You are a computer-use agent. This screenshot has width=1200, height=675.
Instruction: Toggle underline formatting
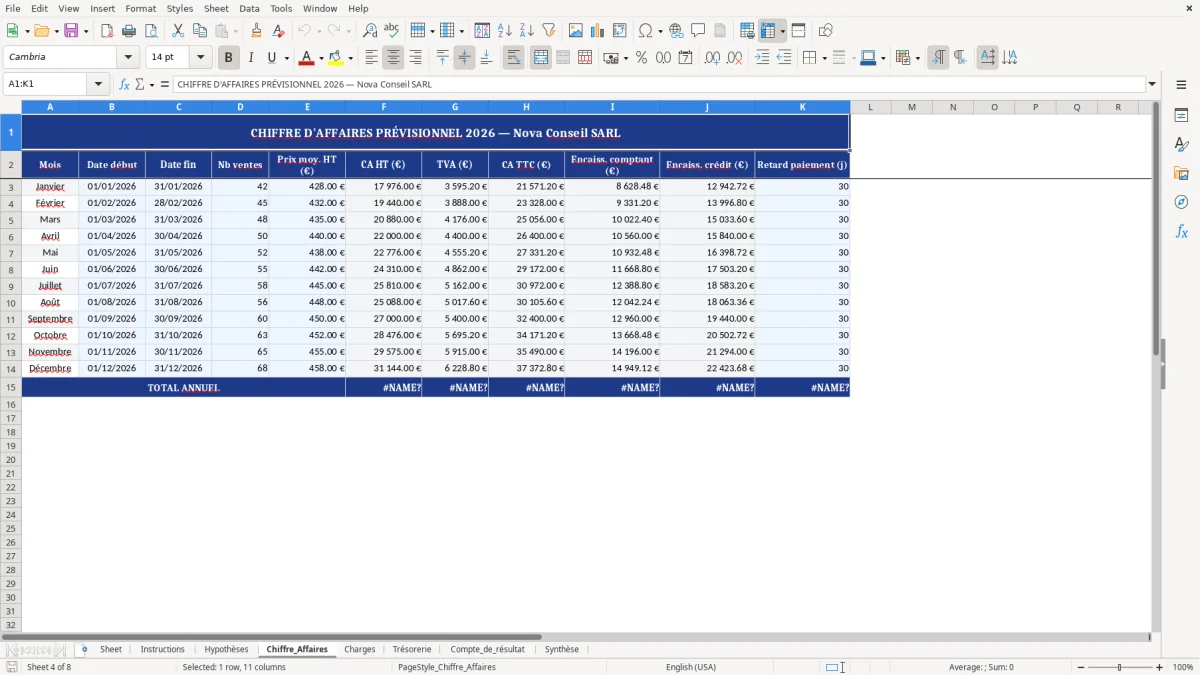271,58
